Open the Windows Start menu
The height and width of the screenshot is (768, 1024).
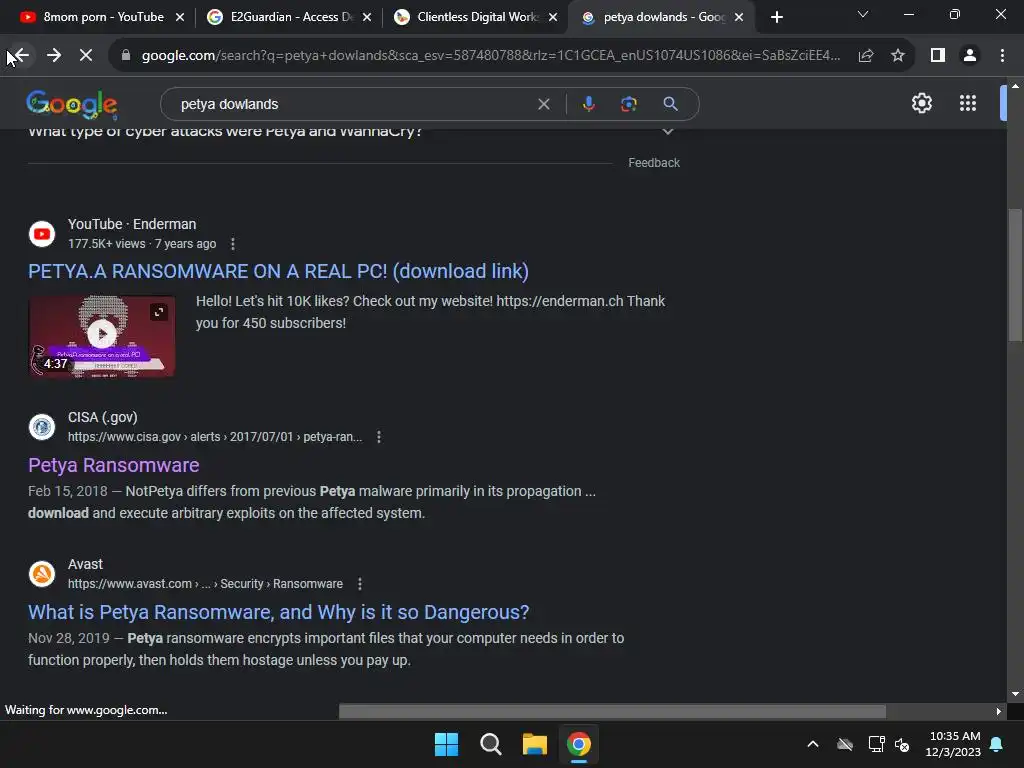(x=447, y=744)
